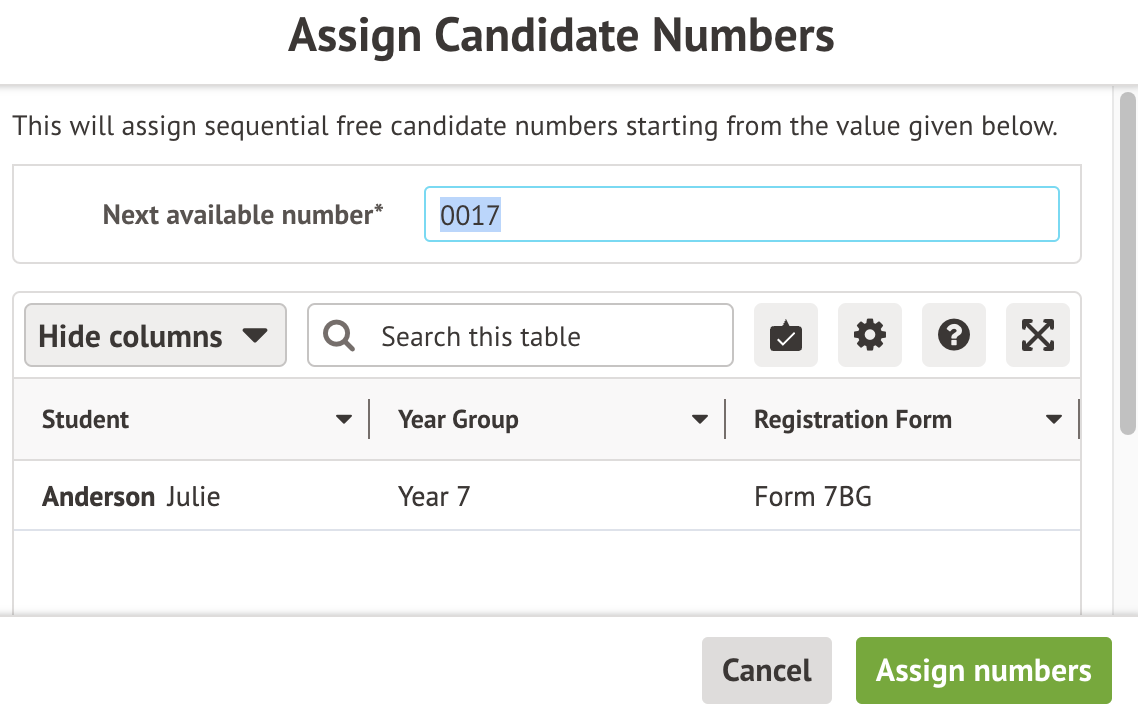
Task: Click the Form 7BG cell
Action: coord(813,497)
